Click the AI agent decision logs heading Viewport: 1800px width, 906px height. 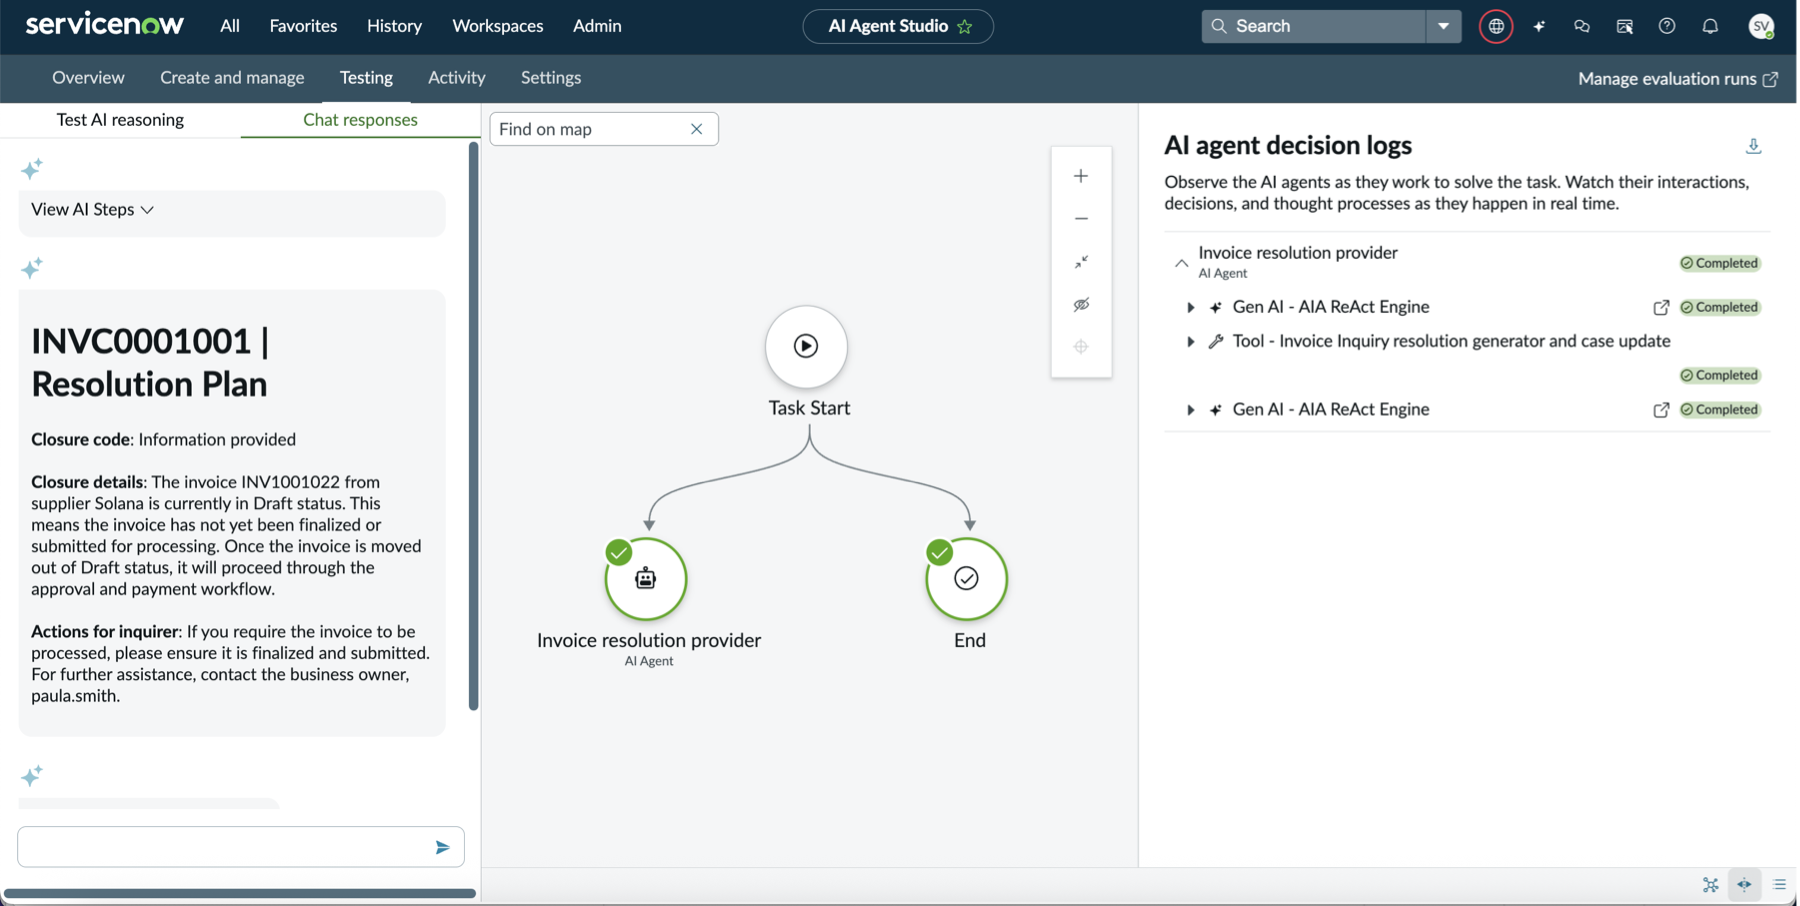[x=1288, y=146]
